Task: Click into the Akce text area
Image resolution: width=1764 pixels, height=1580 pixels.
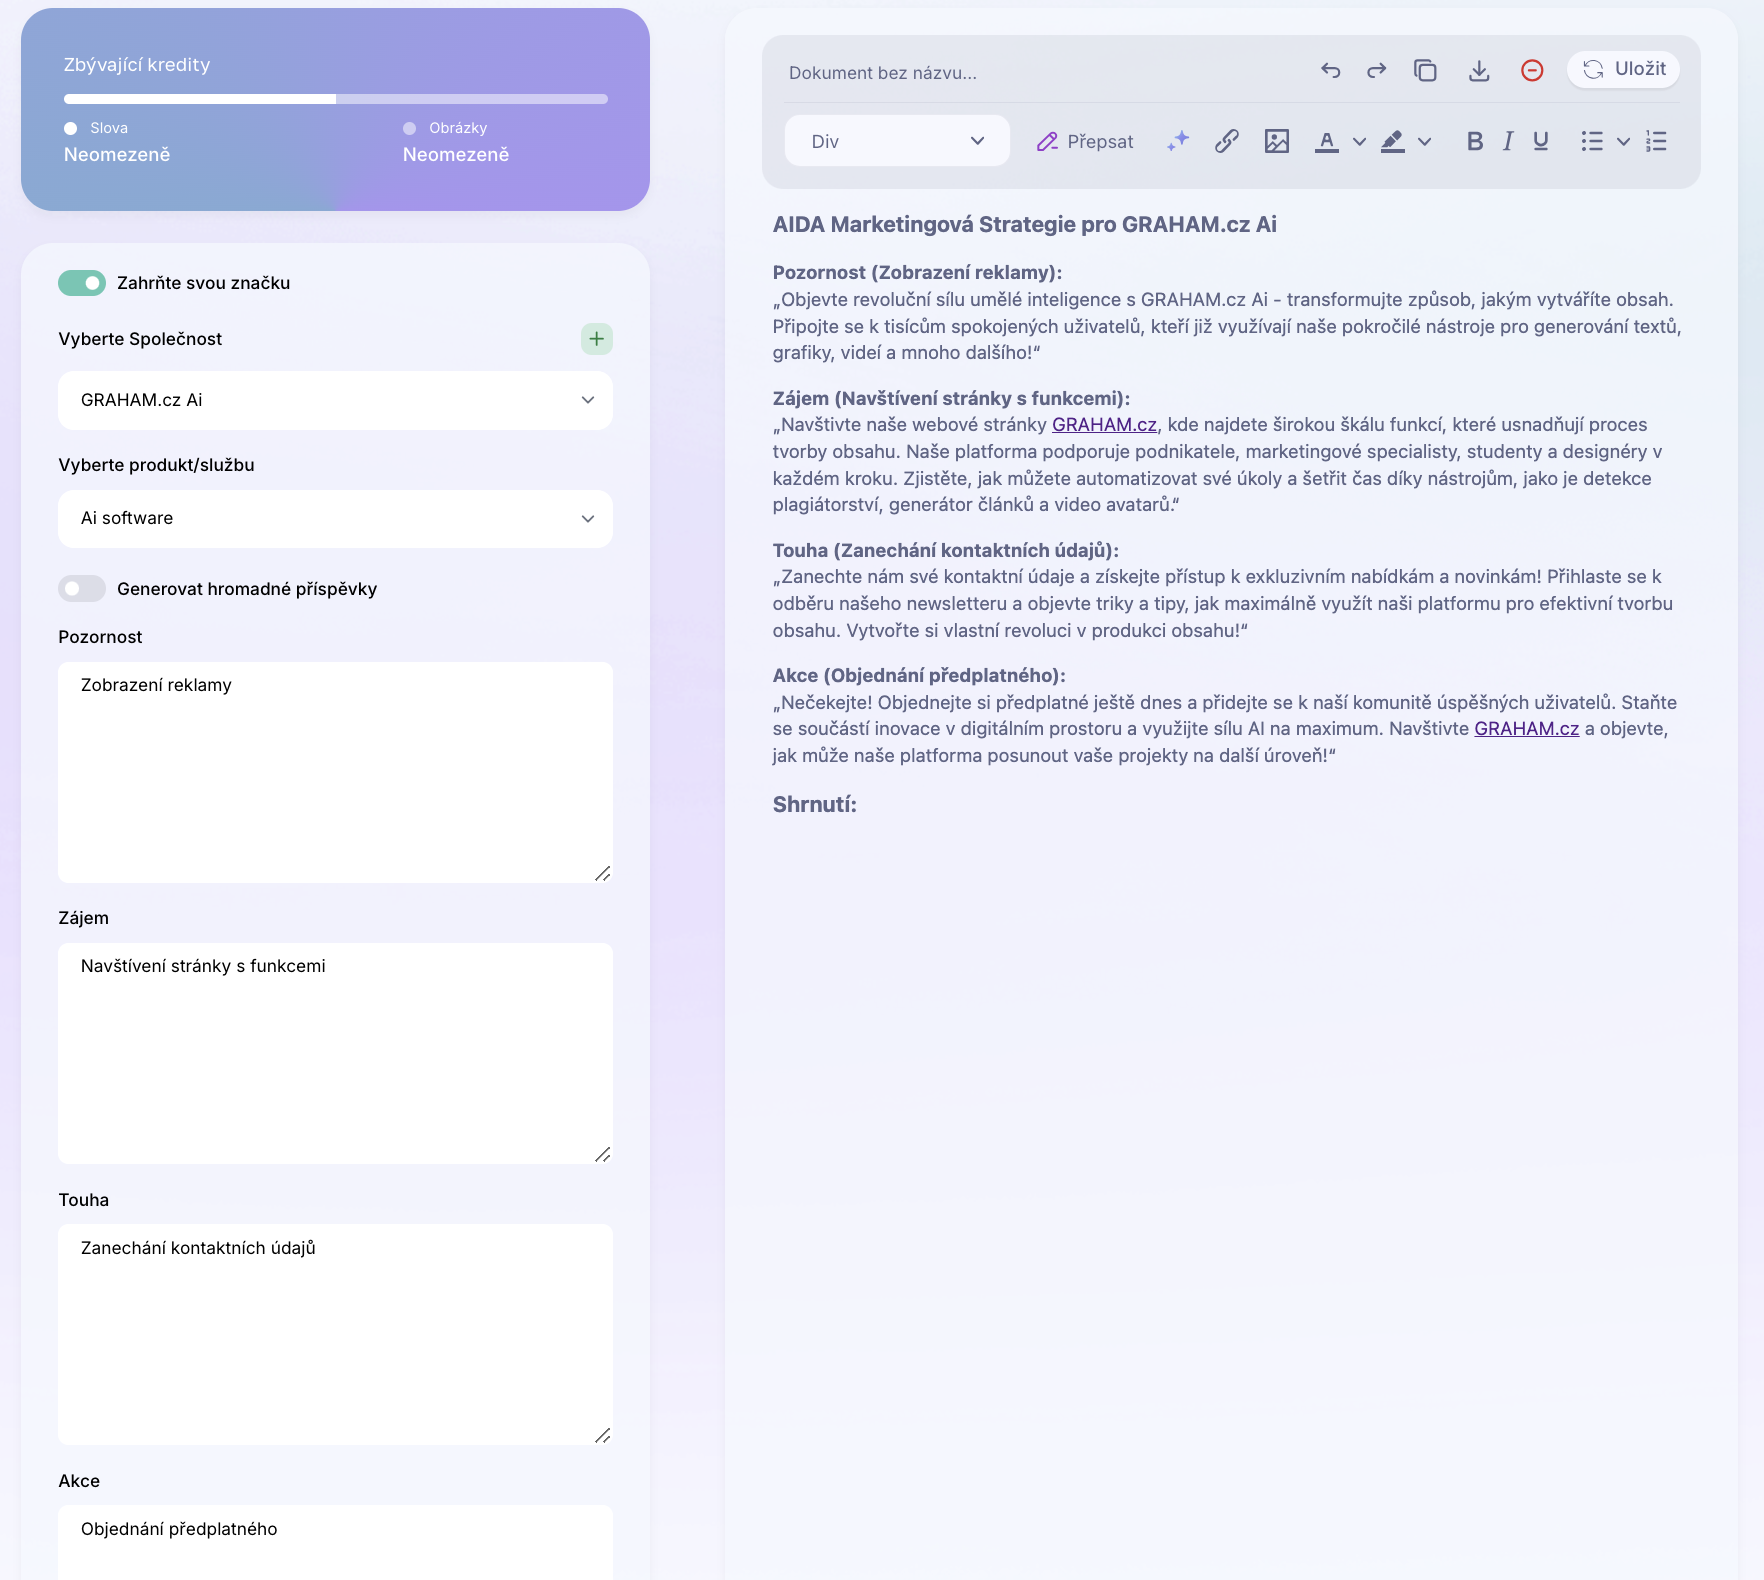Action: click(335, 1542)
